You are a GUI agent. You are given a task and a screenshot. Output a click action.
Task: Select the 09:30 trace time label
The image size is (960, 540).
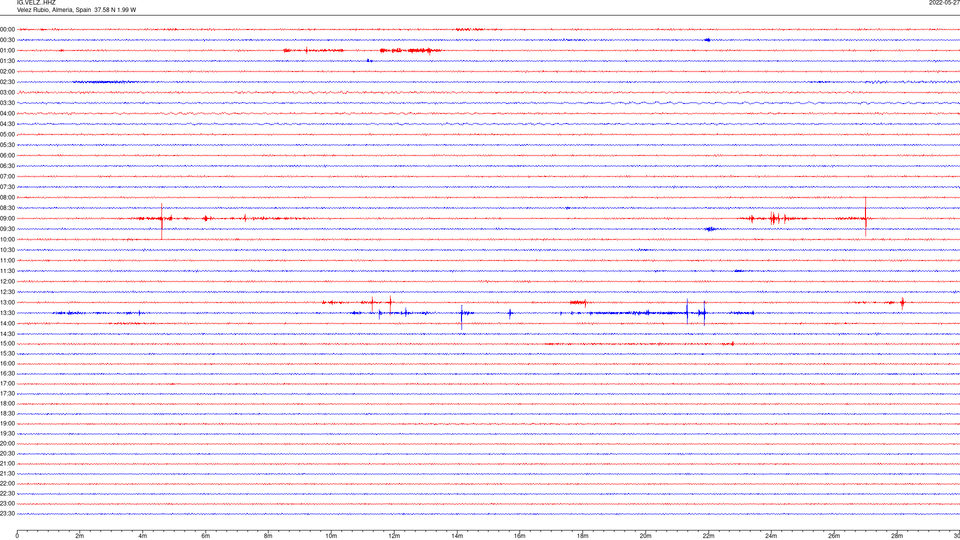point(7,229)
